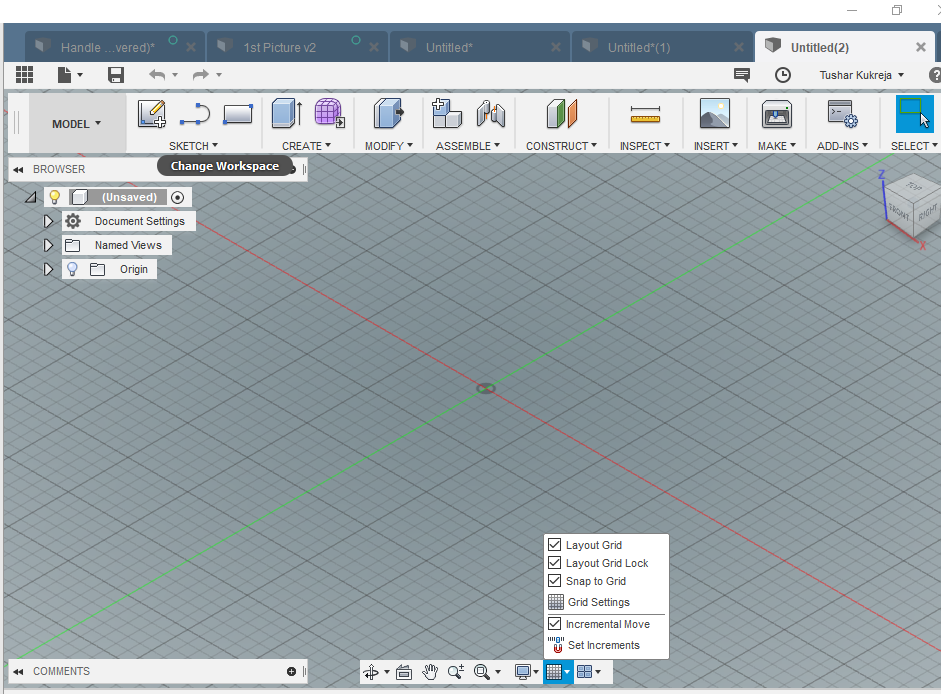Expand the Document Settings tree node
This screenshot has height=694, width=941.
pos(48,222)
